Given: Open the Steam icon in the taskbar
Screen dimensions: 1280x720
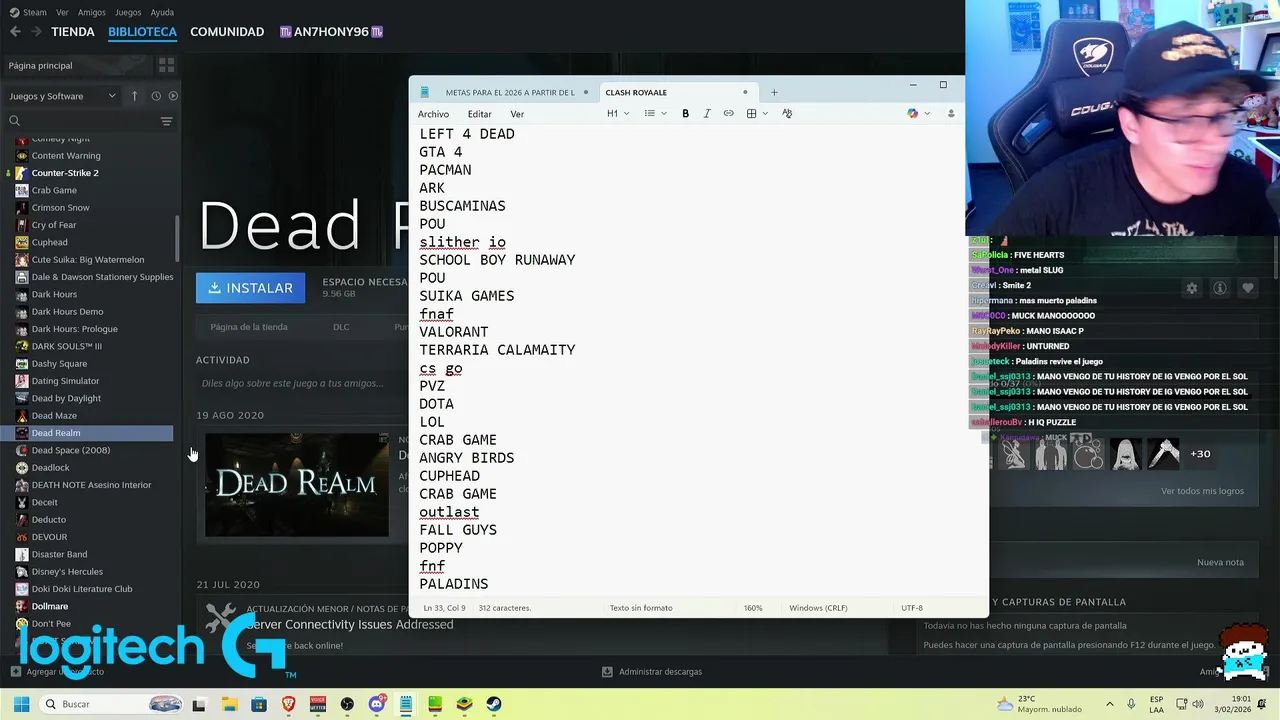Looking at the screenshot, I should coord(494,704).
